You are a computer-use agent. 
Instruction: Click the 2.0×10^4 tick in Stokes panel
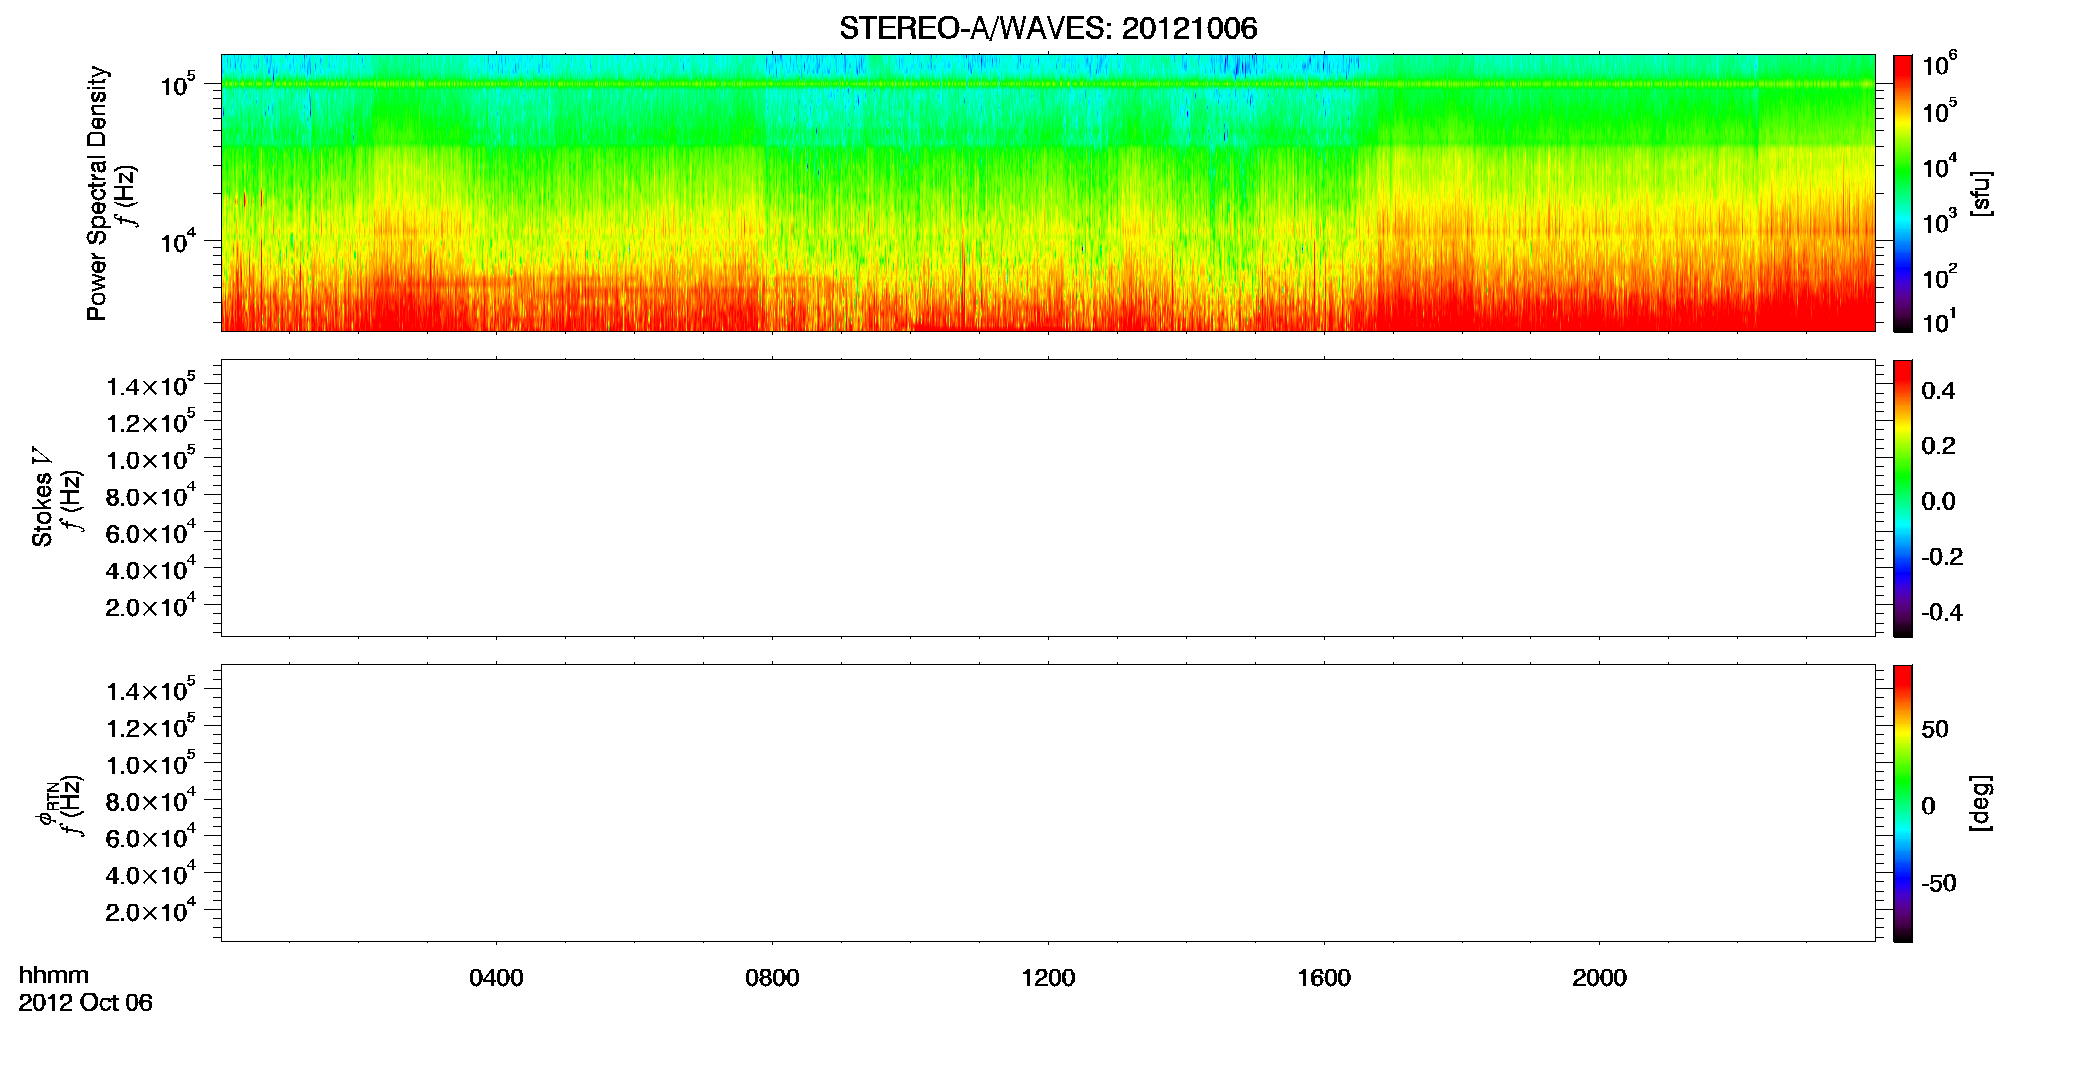[151, 604]
